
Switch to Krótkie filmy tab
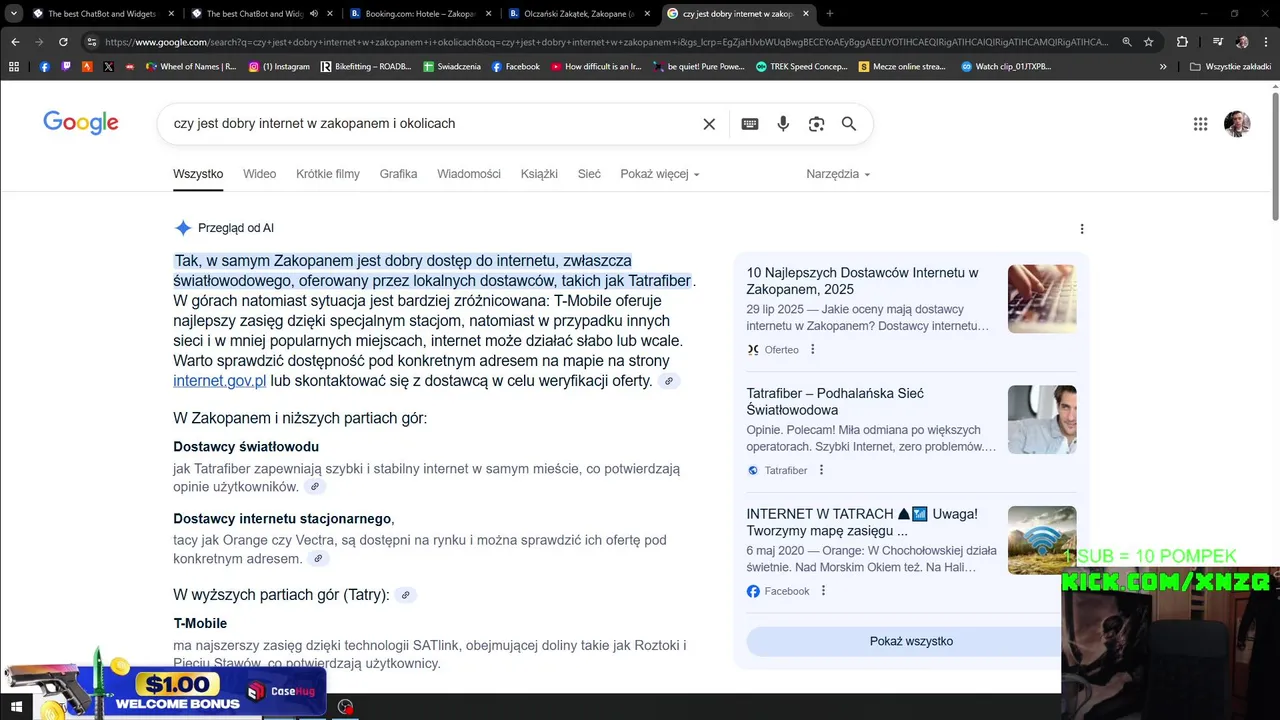328,174
